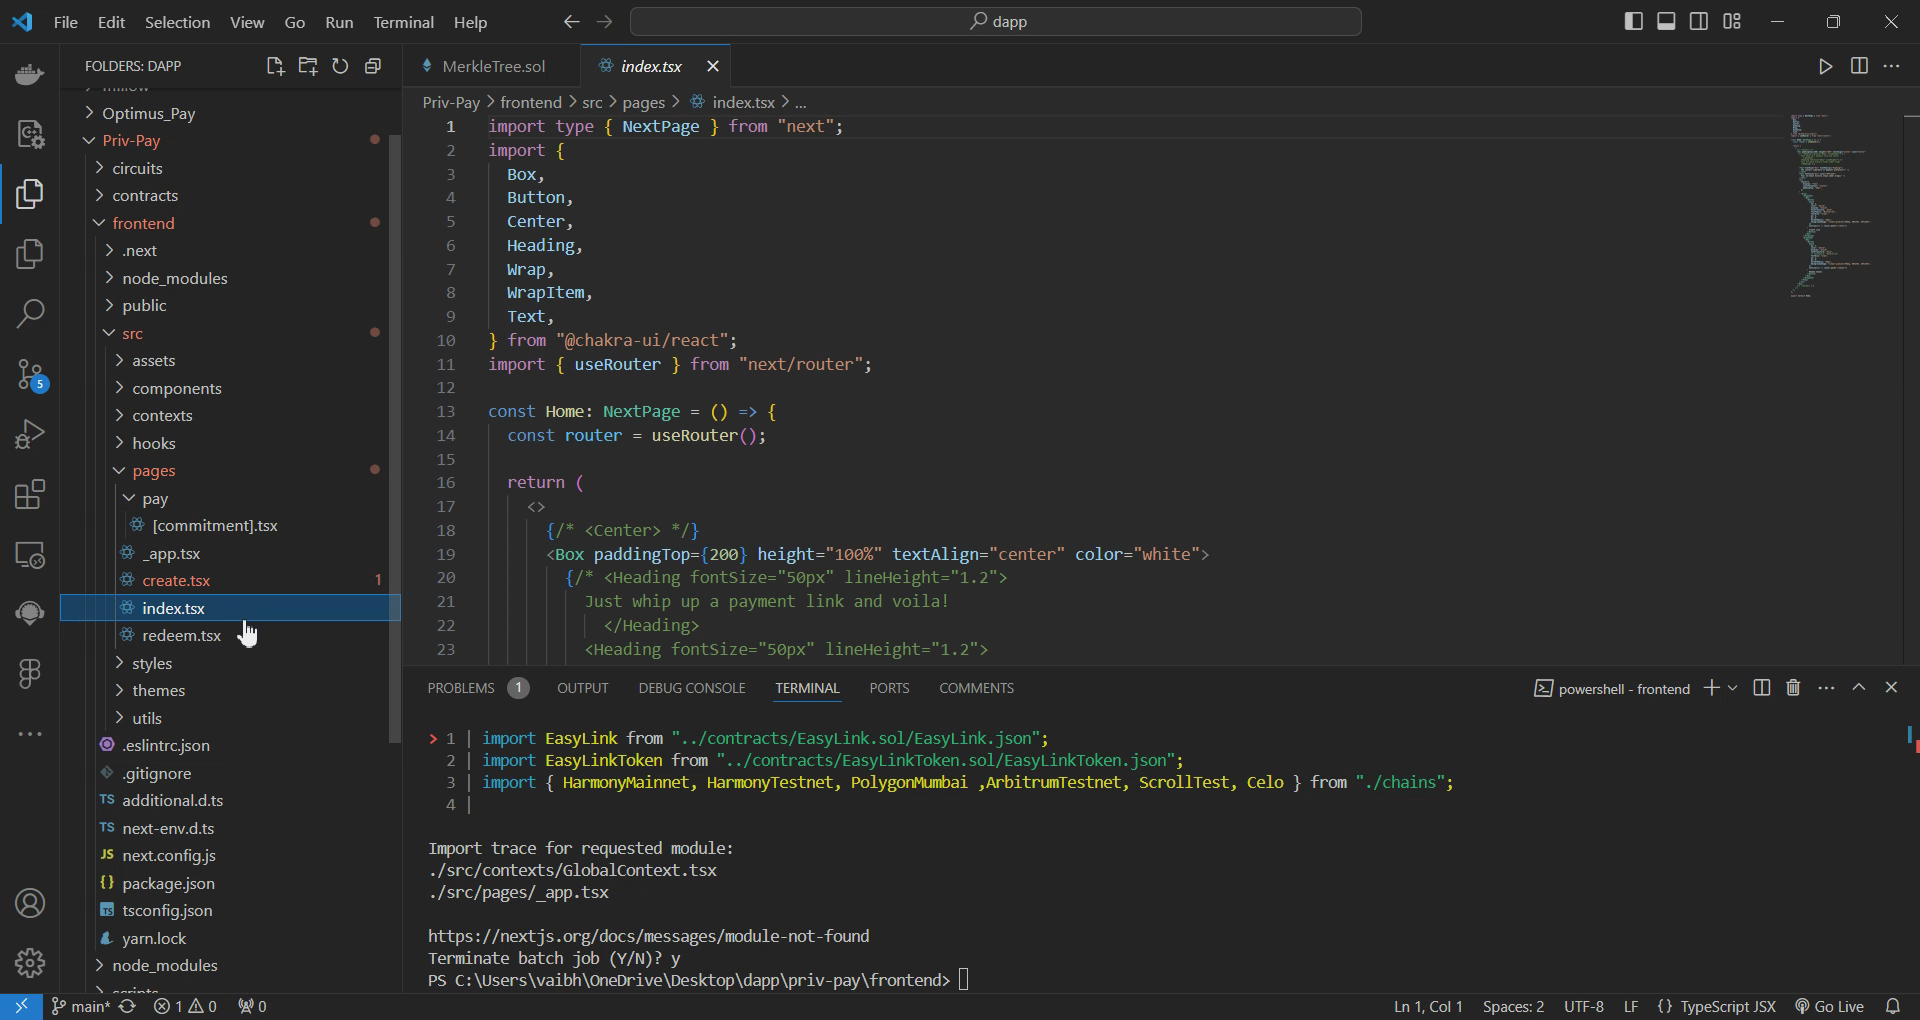Close the bottom terminal panel
Viewport: 1920px width, 1020px height.
pos(1891,688)
